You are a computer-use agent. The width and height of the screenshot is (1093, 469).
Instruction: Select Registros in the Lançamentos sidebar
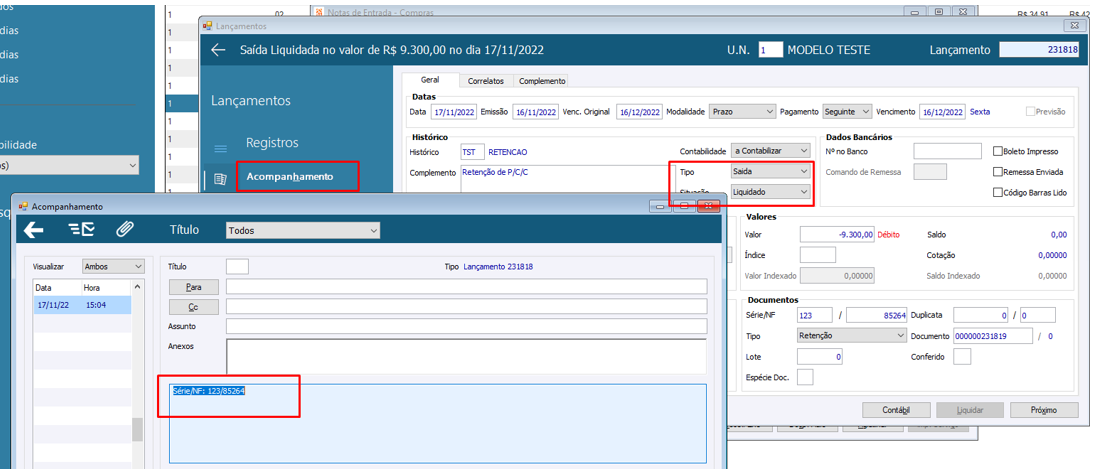[272, 142]
